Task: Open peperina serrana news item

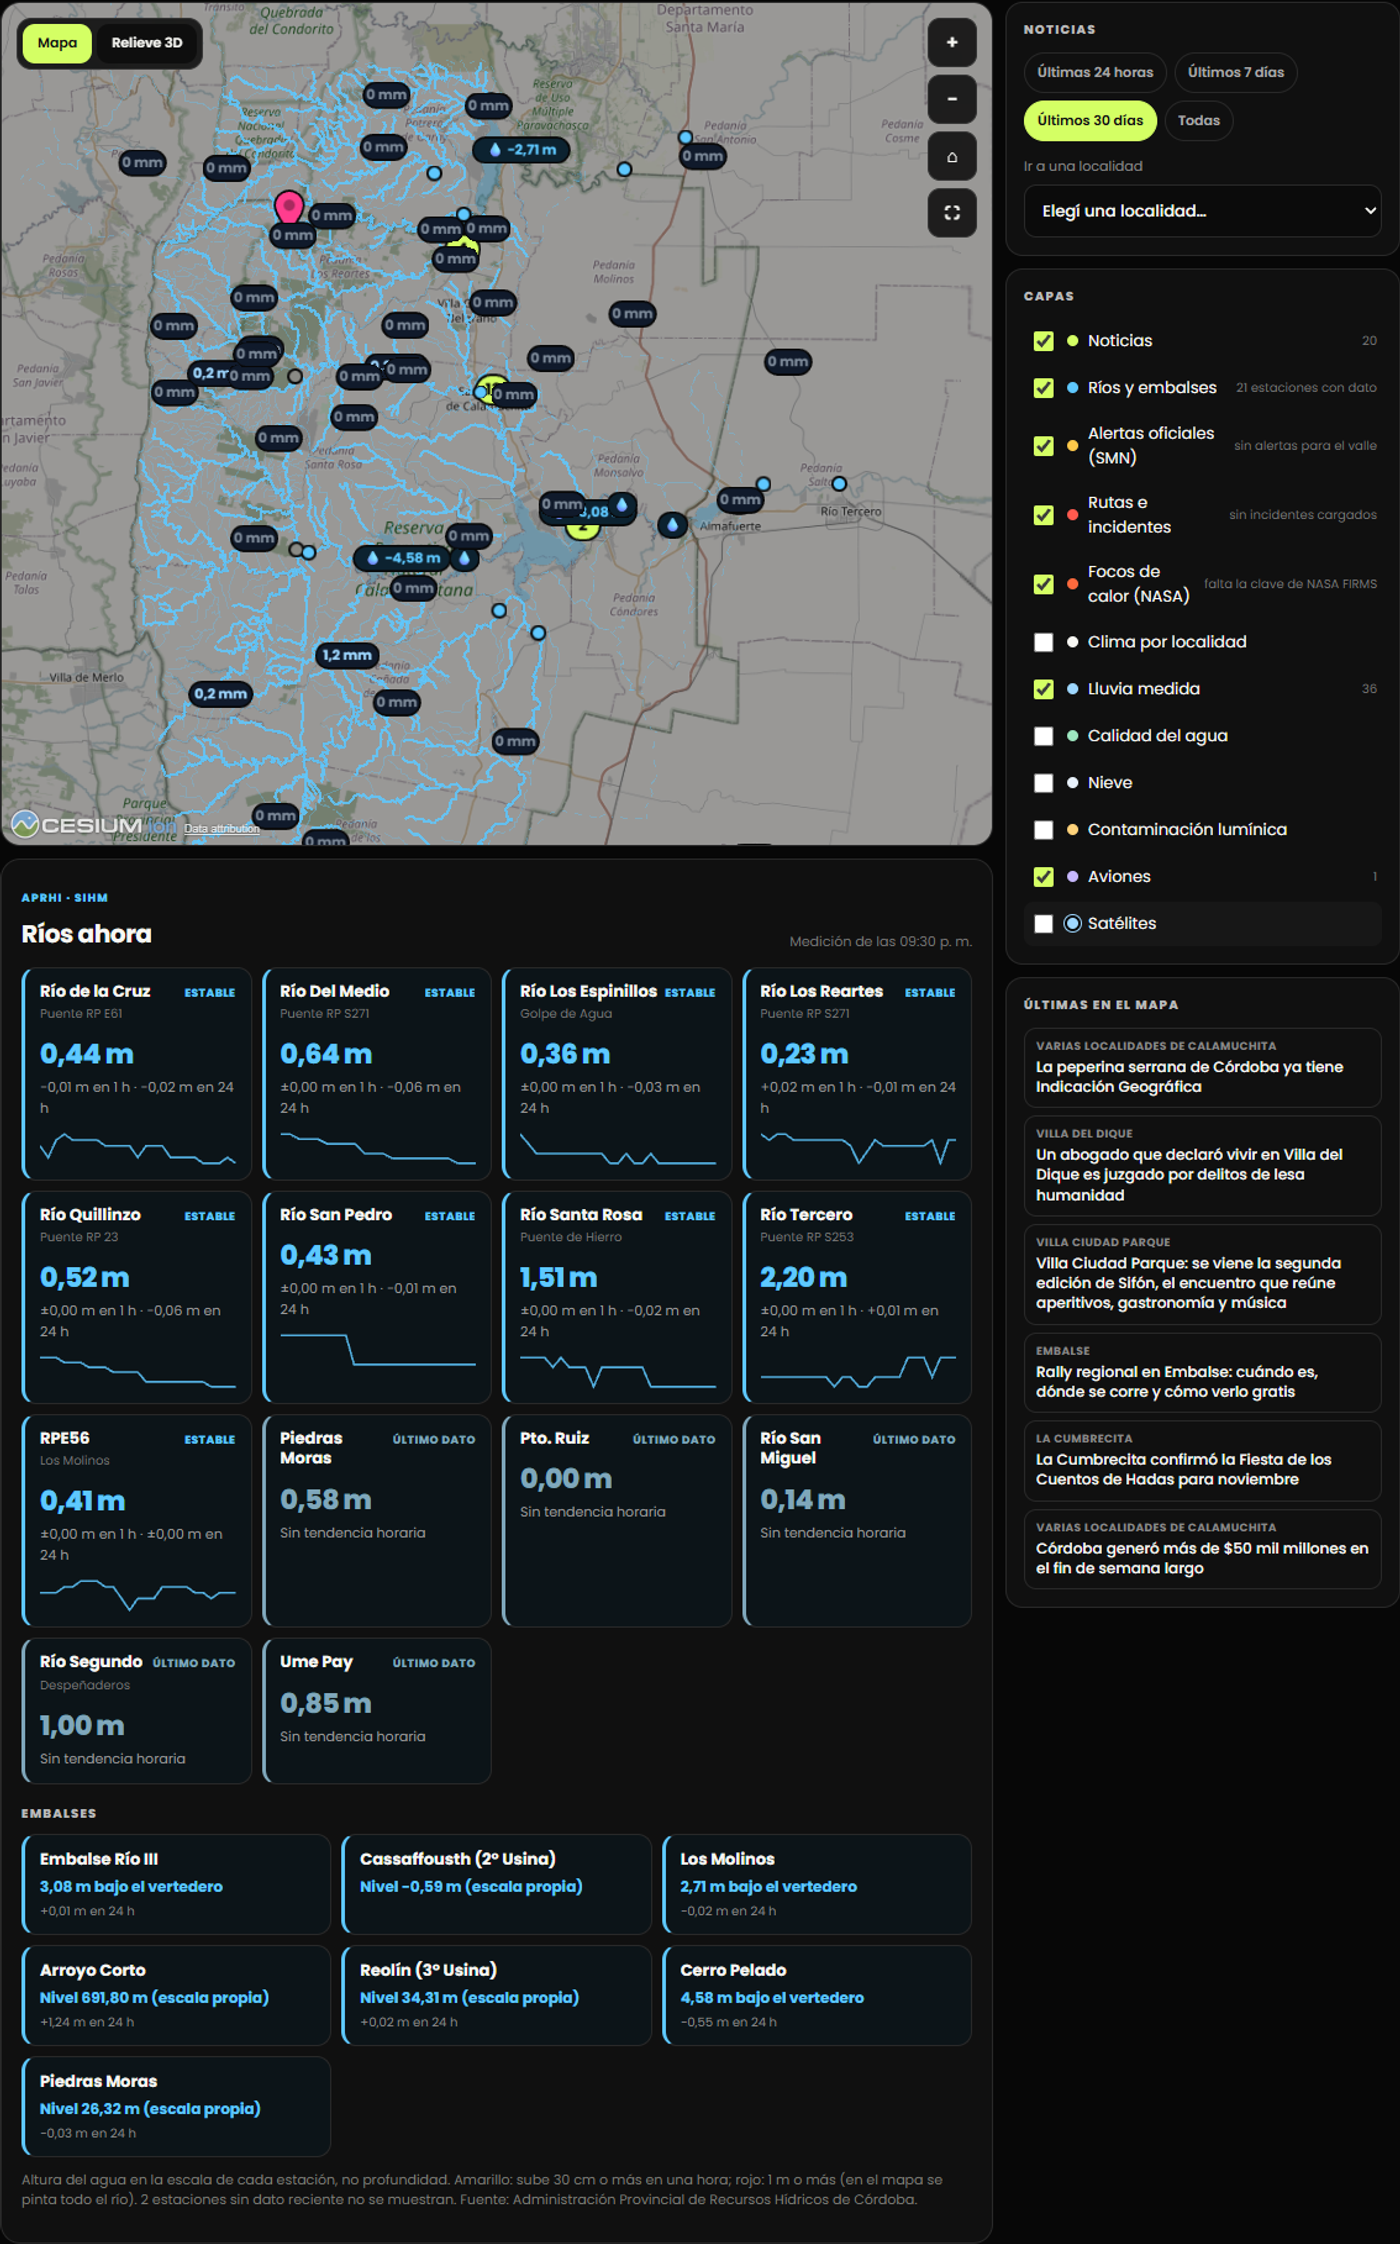Action: point(1202,1068)
